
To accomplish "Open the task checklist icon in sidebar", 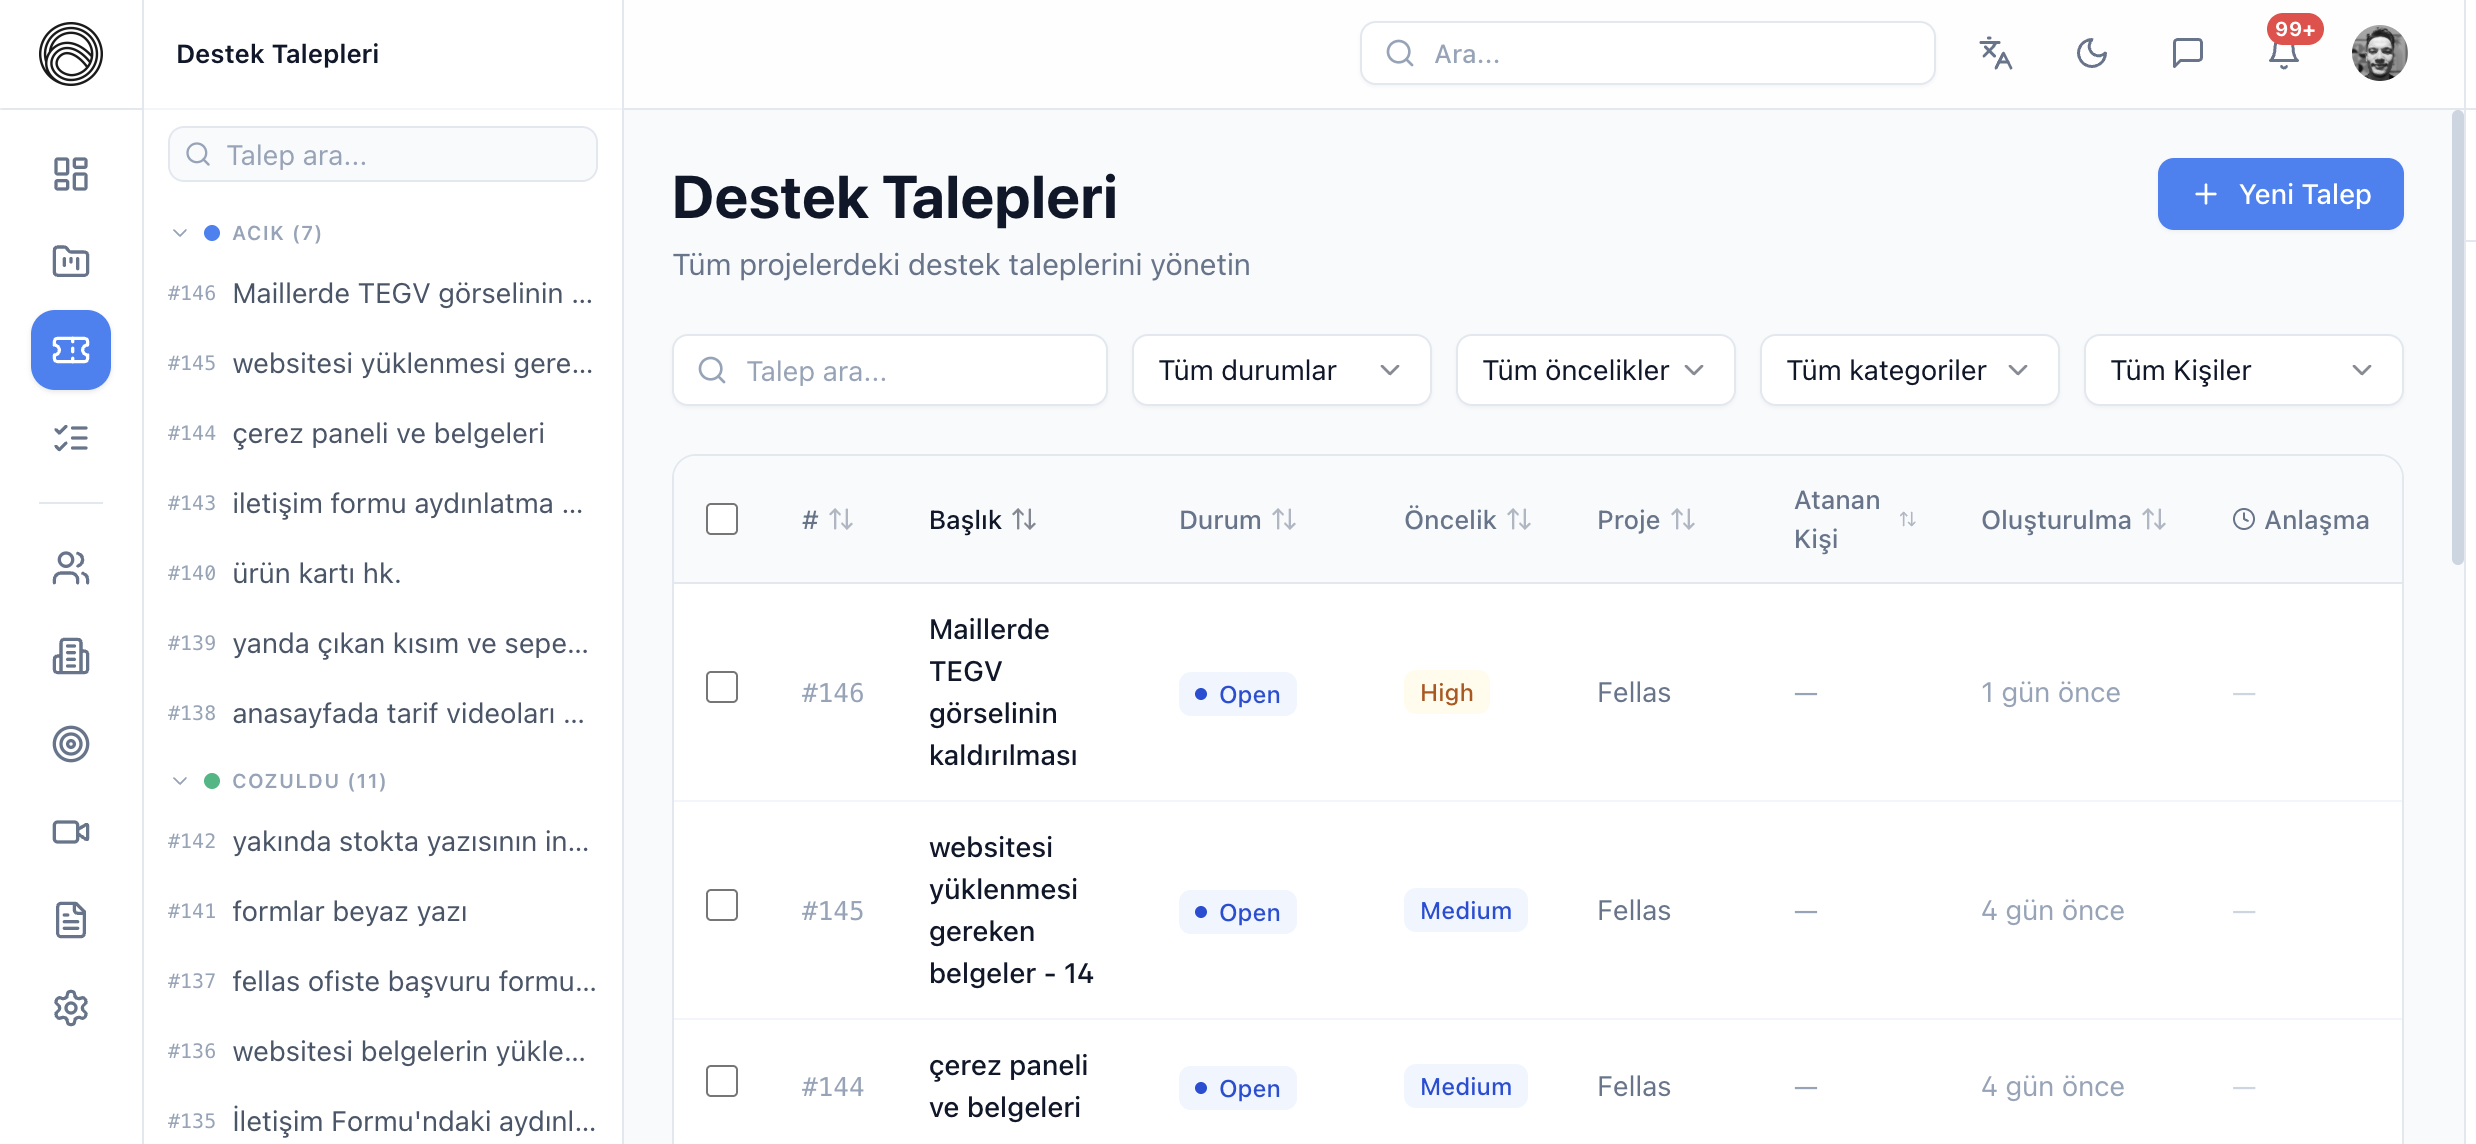I will [x=71, y=438].
